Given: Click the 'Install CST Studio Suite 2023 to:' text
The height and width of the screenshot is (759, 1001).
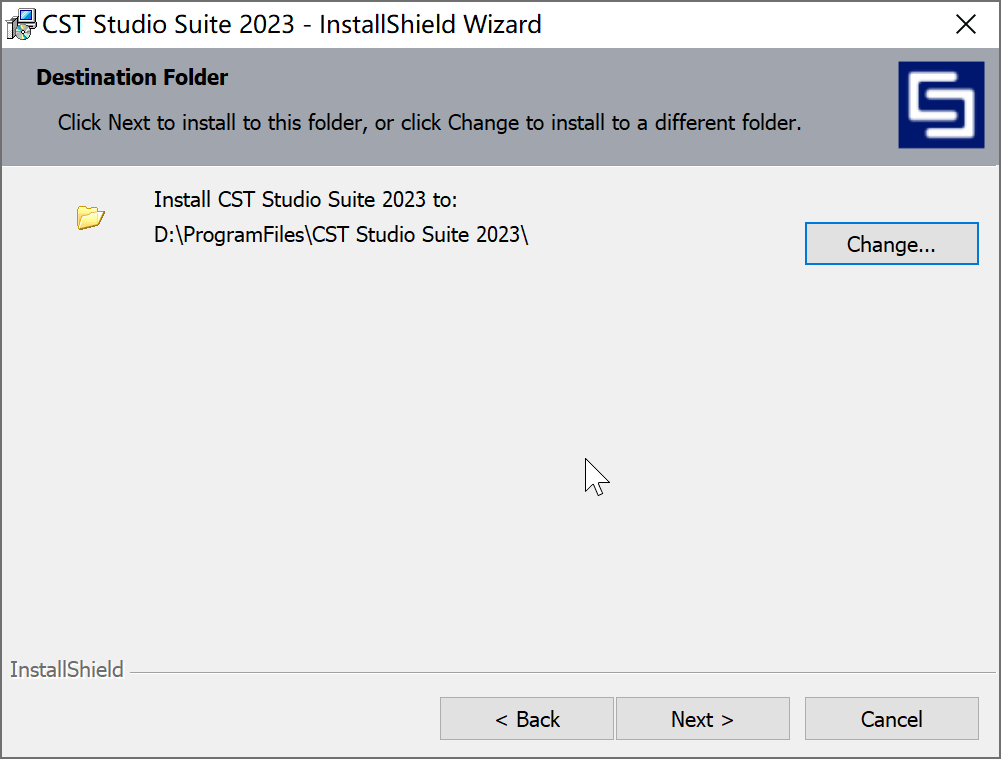Looking at the screenshot, I should click(304, 199).
